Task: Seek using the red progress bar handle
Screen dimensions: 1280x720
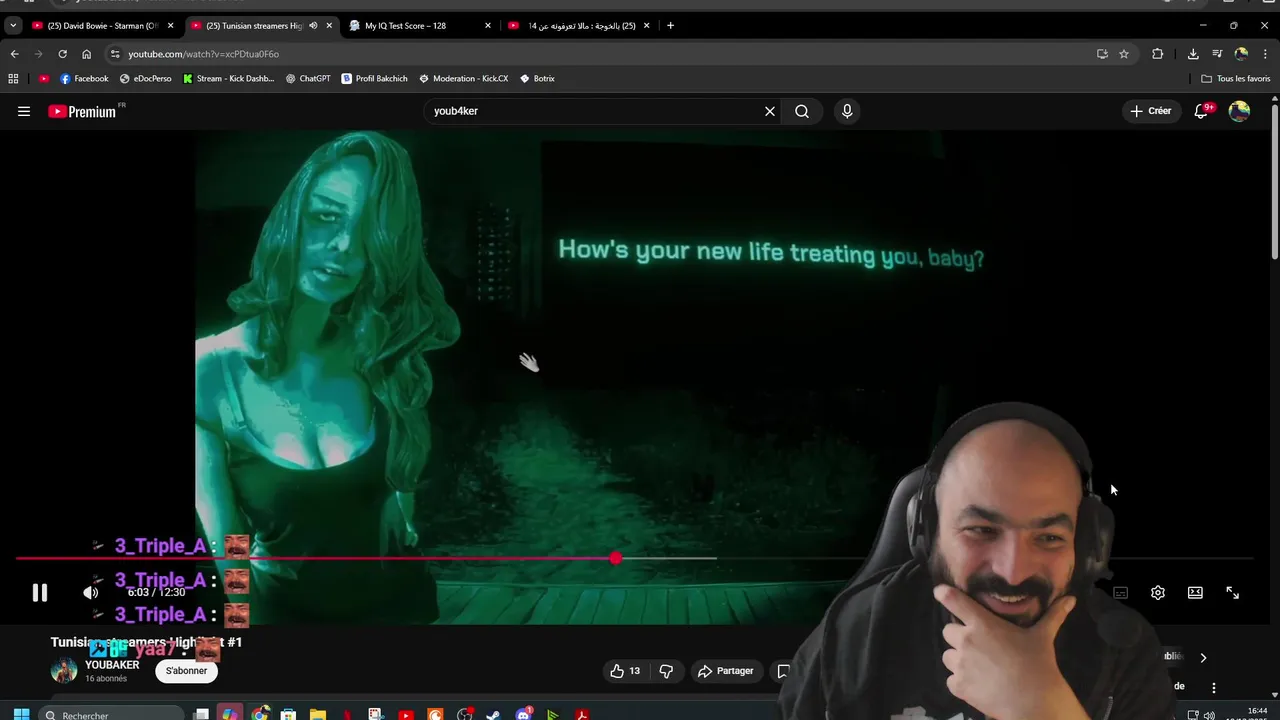Action: click(616, 558)
